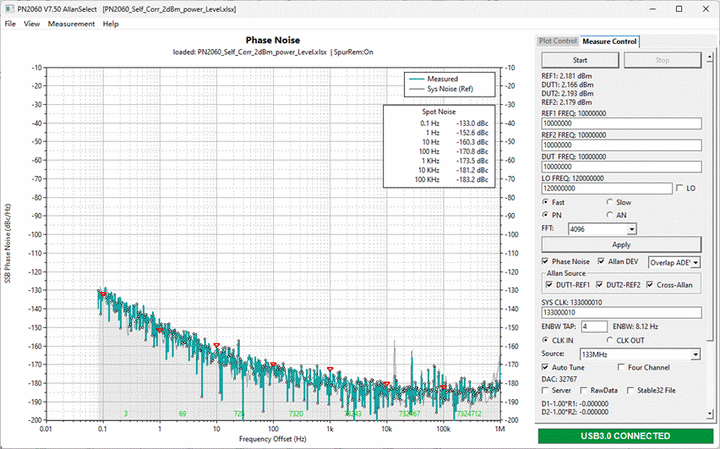The width and height of the screenshot is (720, 449).
Task: Click the red marker at 0.1 Hz
Action: tap(103, 294)
